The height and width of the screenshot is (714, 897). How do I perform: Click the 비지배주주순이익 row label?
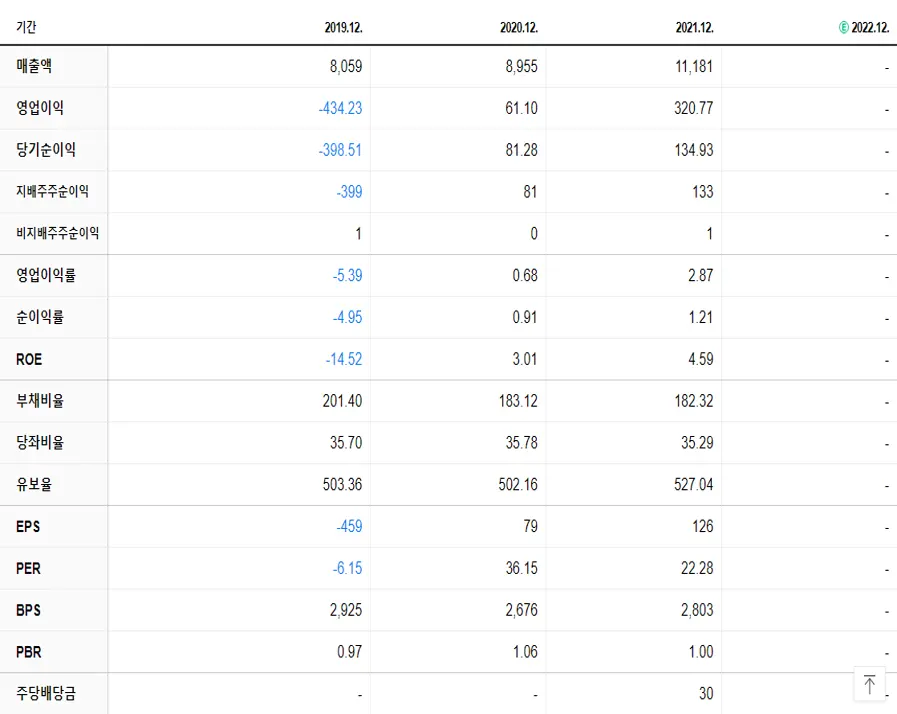(x=57, y=233)
